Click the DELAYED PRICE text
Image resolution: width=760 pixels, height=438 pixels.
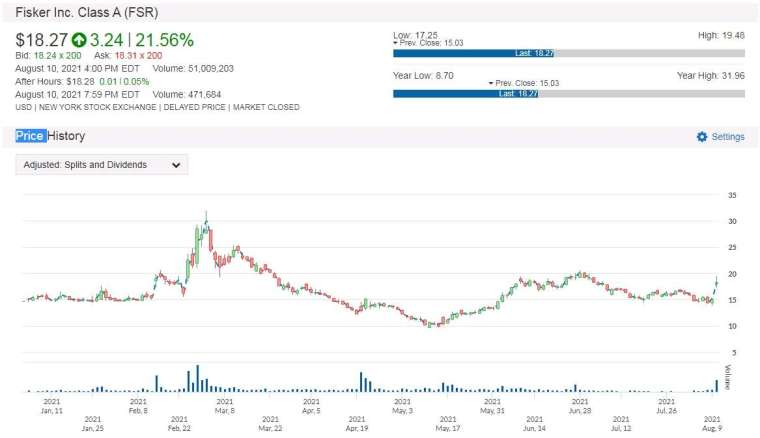tap(194, 107)
